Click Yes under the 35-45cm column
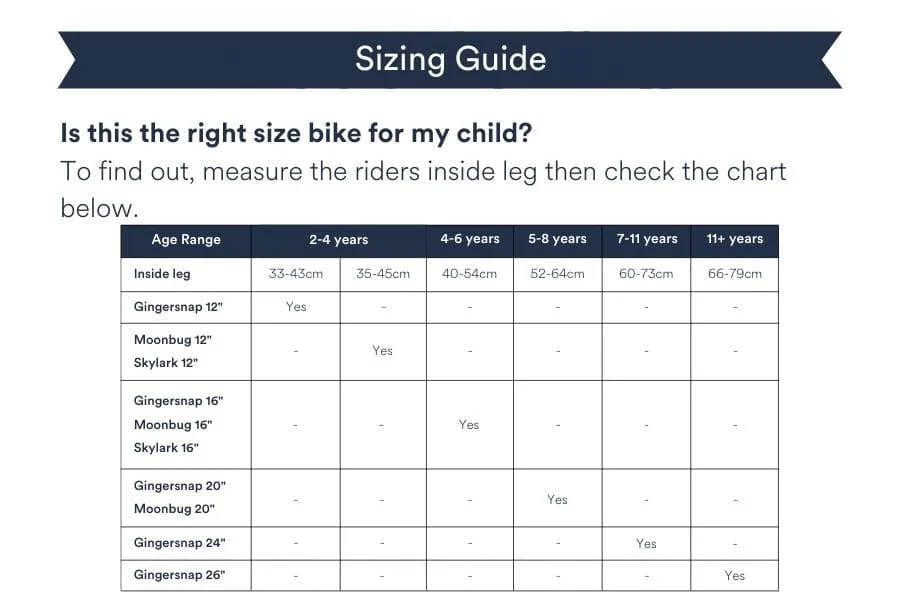 pos(382,351)
